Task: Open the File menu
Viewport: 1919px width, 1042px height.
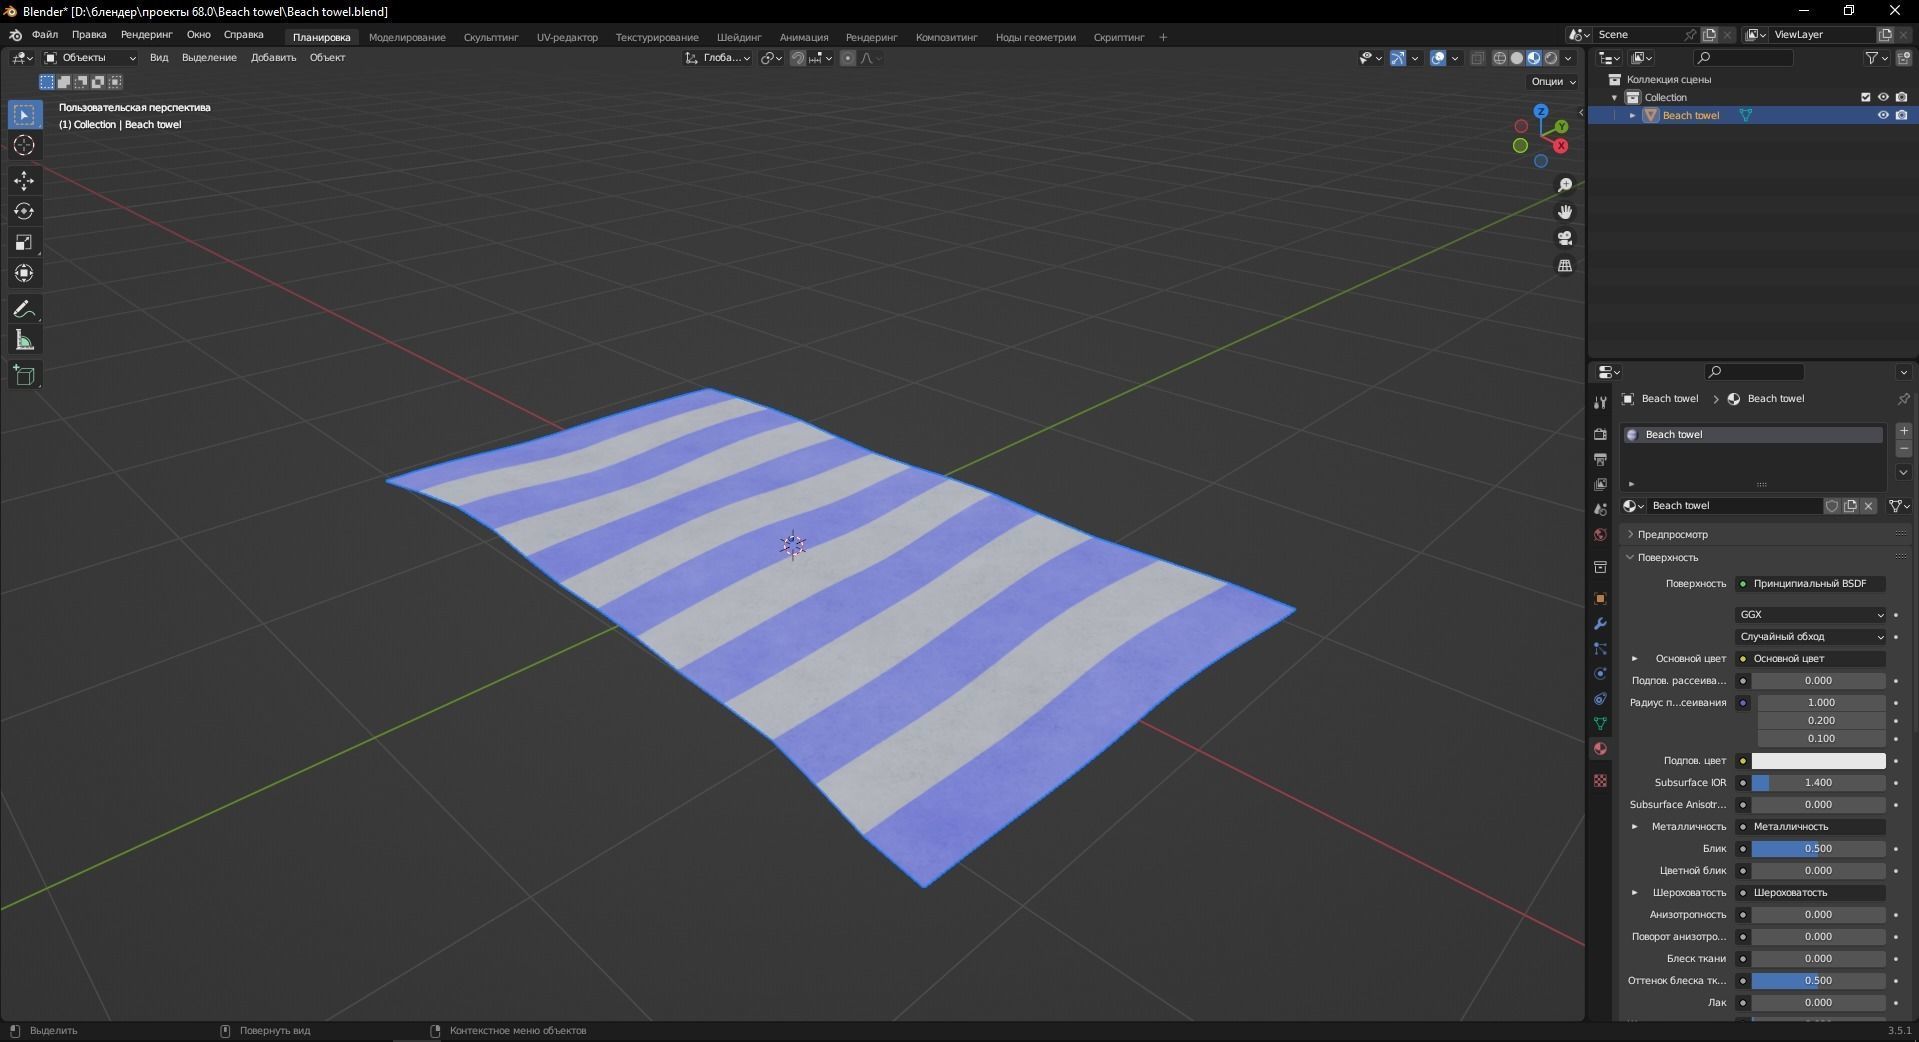Action: 45,35
